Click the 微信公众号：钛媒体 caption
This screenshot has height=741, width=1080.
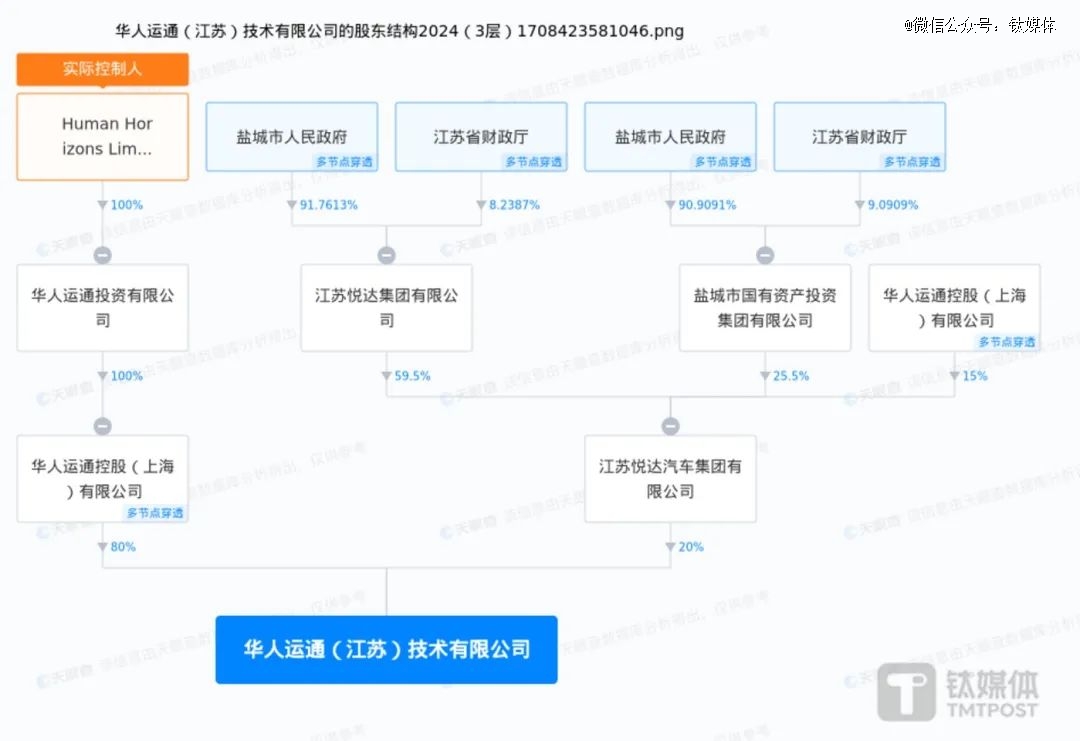[x=980, y=25]
